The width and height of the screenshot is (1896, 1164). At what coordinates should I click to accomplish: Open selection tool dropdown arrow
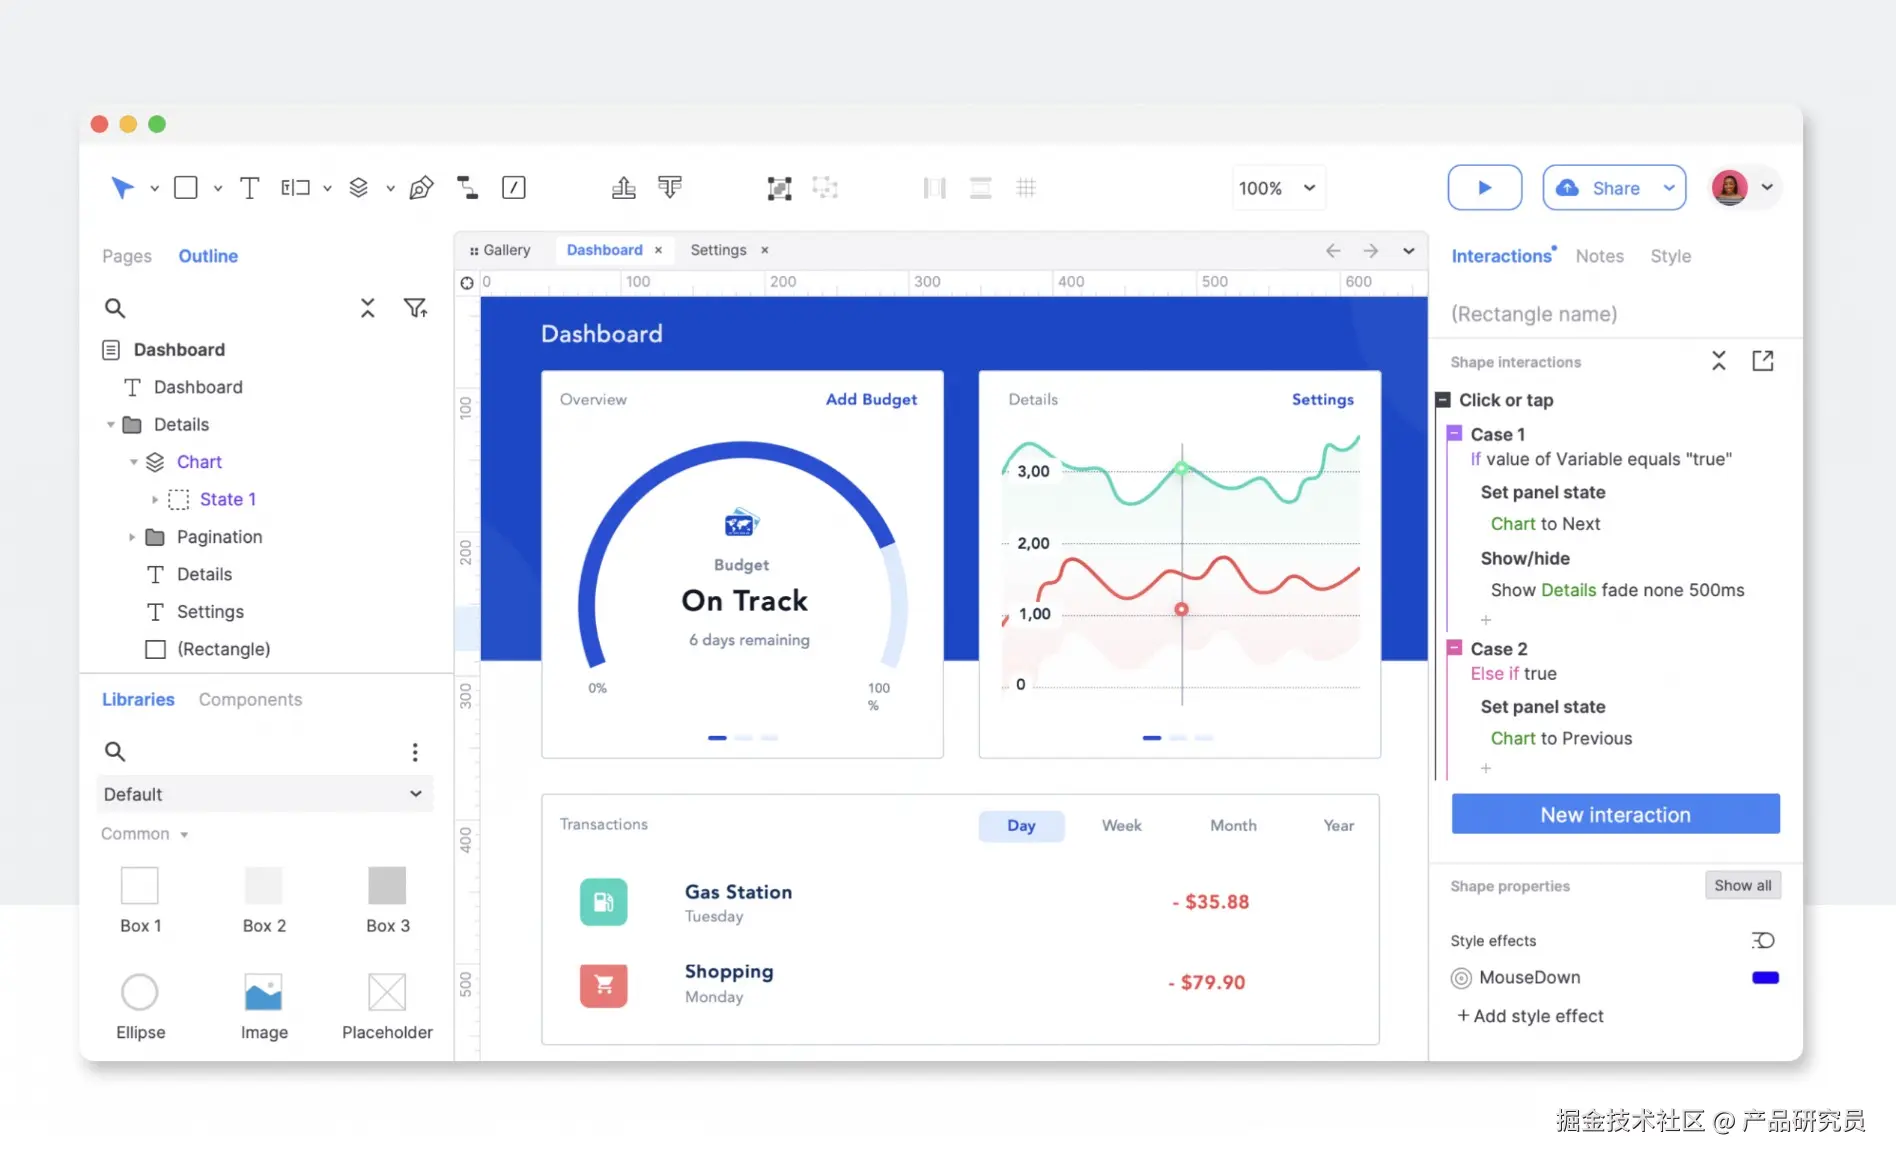pyautogui.click(x=154, y=188)
